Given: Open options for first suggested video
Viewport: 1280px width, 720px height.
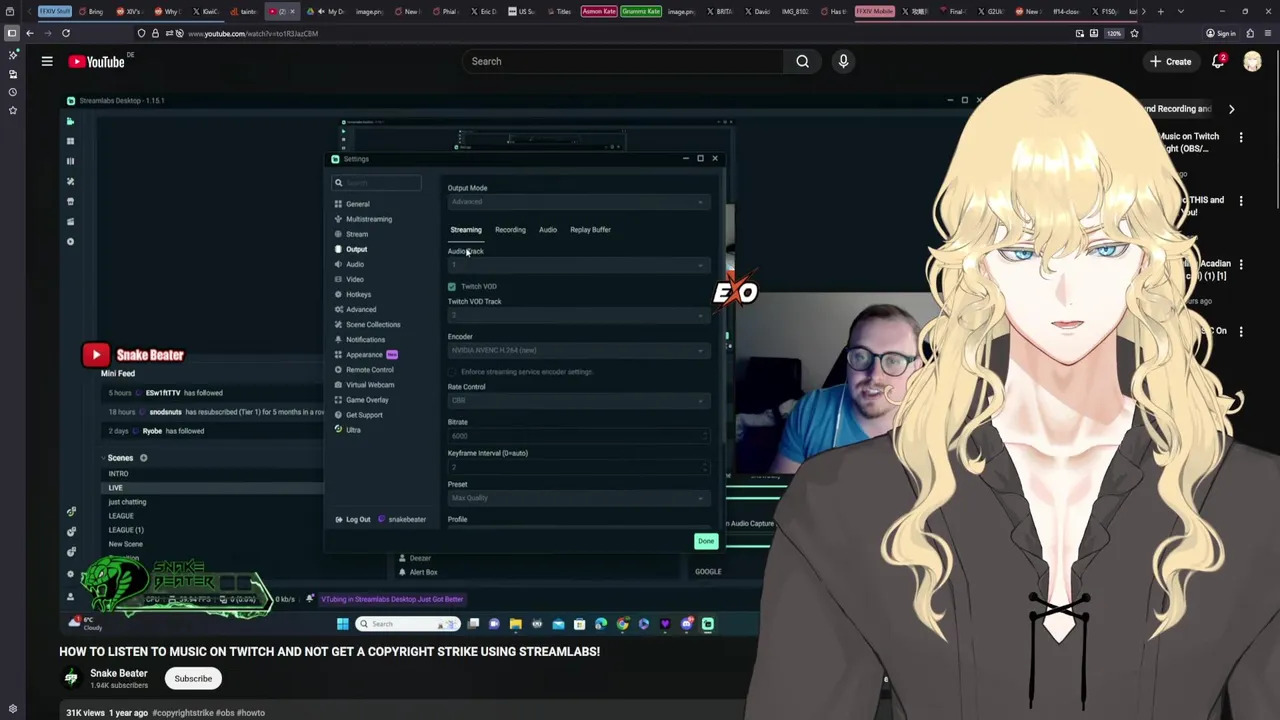Looking at the screenshot, I should [1241, 137].
